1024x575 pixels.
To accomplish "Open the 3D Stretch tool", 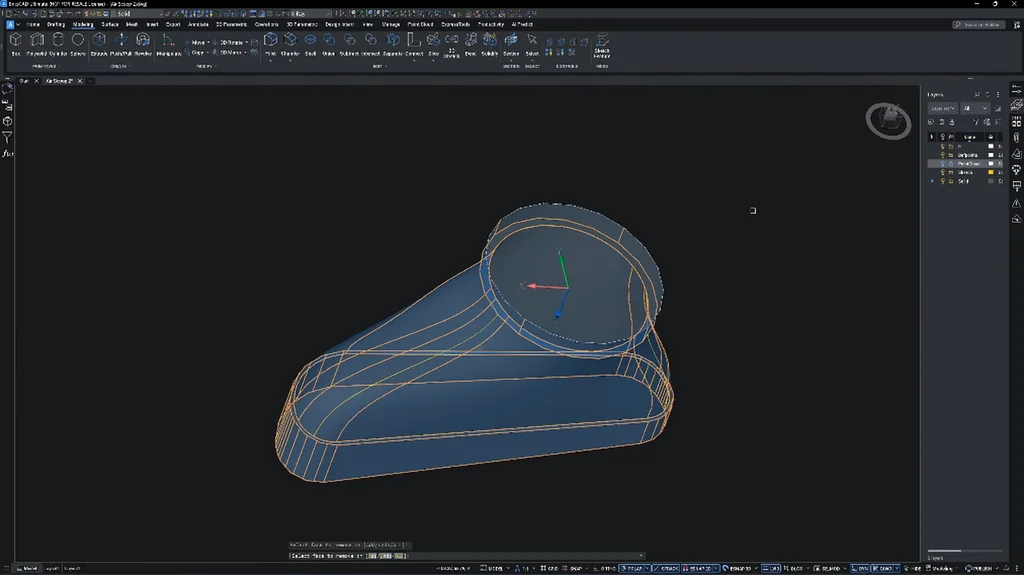I will tap(451, 46).
